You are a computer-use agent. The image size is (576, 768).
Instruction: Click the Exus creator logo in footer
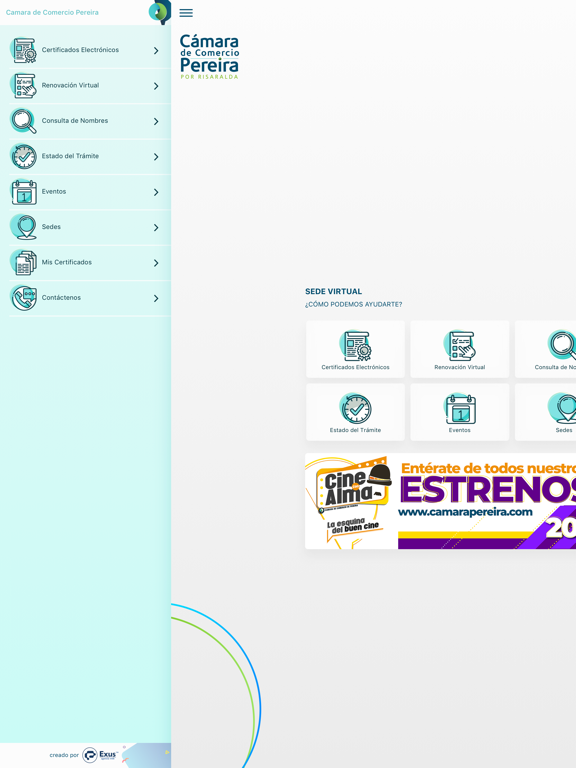(100, 755)
